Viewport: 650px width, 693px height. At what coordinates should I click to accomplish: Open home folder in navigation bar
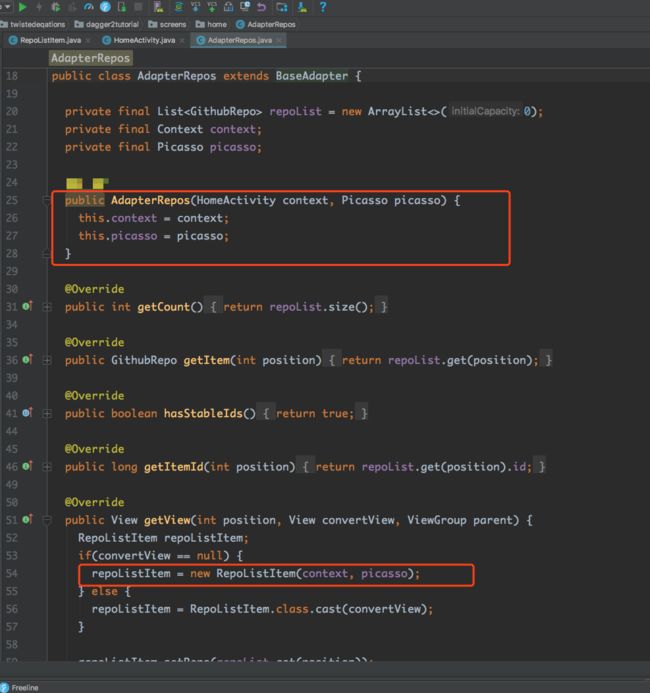(x=211, y=24)
